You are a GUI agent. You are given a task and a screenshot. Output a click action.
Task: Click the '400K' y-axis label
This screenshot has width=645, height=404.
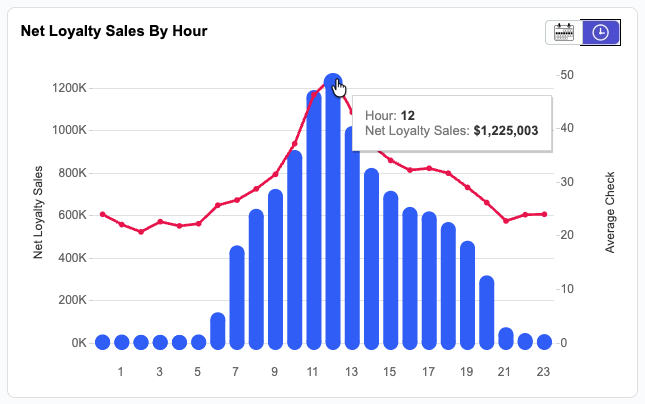click(x=72, y=258)
